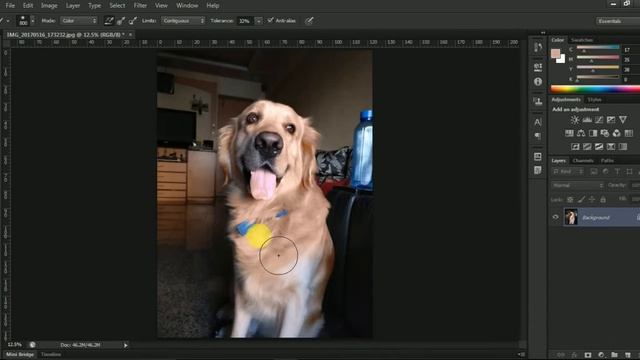
Task: Create new adjustment layer from panel bottom
Action: (601, 355)
